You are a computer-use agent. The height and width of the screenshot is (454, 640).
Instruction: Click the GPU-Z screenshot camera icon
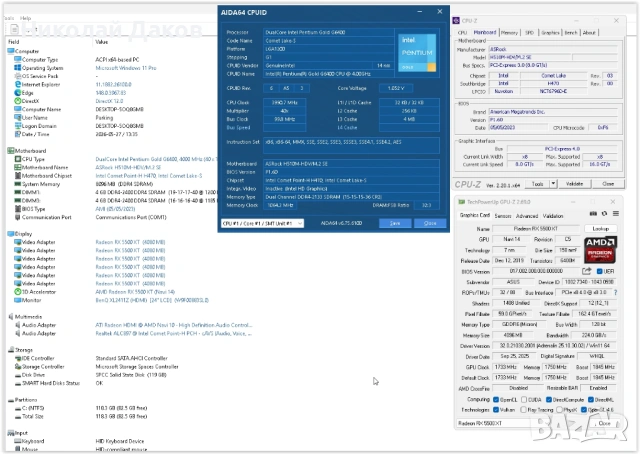pyautogui.click(x=593, y=214)
